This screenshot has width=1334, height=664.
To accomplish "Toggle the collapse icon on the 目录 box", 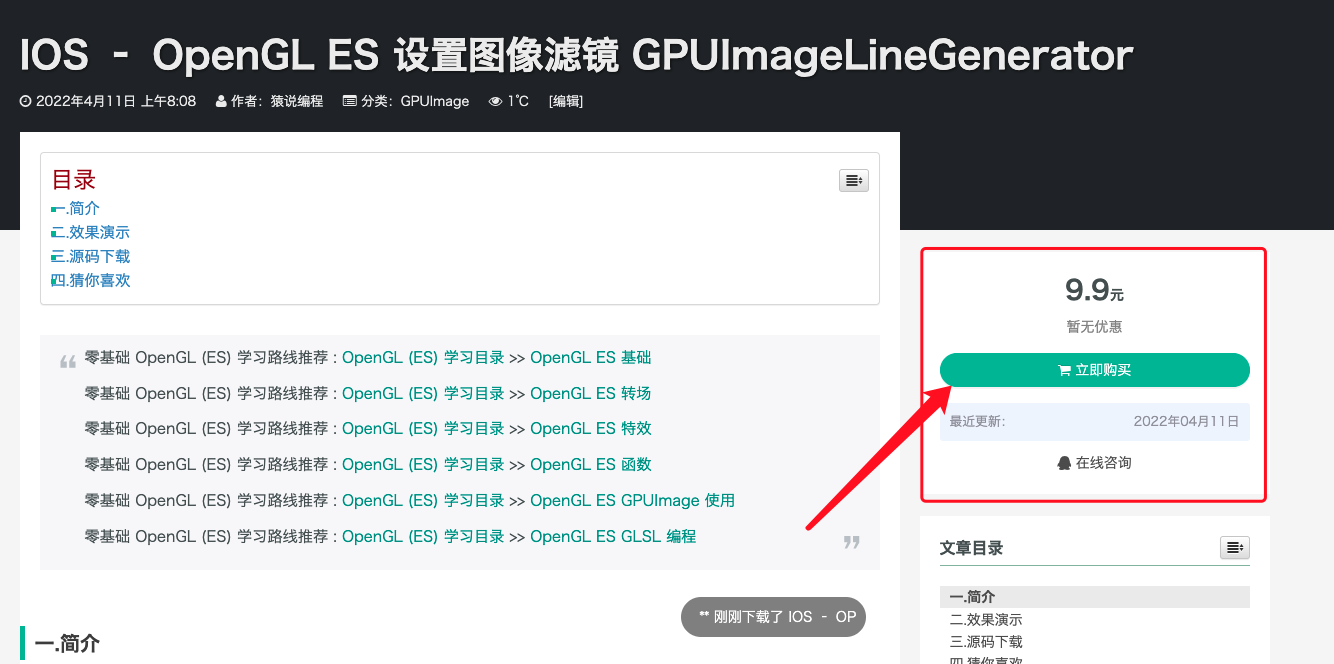I will pyautogui.click(x=853, y=180).
